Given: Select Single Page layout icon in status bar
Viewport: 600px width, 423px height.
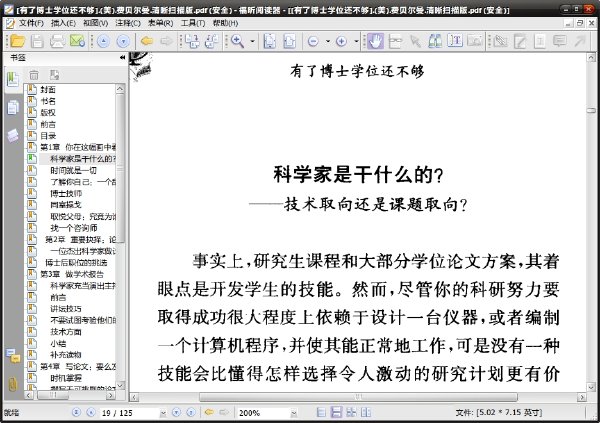Looking at the screenshot, I should coord(321,412).
